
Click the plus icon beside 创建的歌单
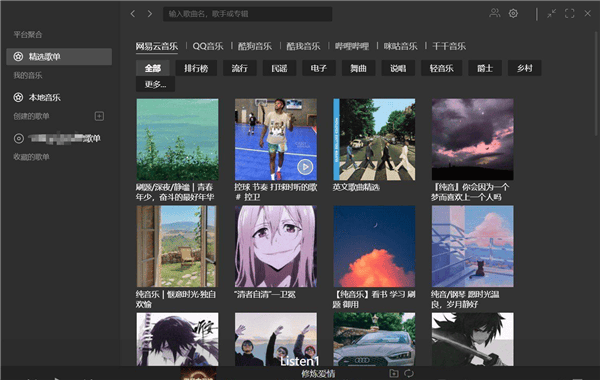[99, 116]
